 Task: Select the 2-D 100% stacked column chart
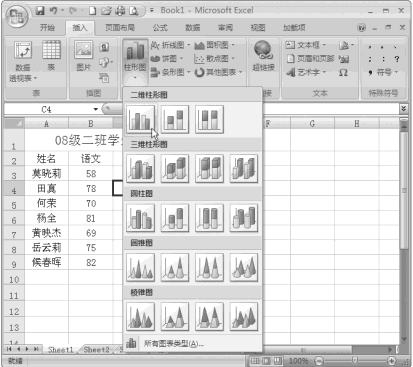coord(209,119)
